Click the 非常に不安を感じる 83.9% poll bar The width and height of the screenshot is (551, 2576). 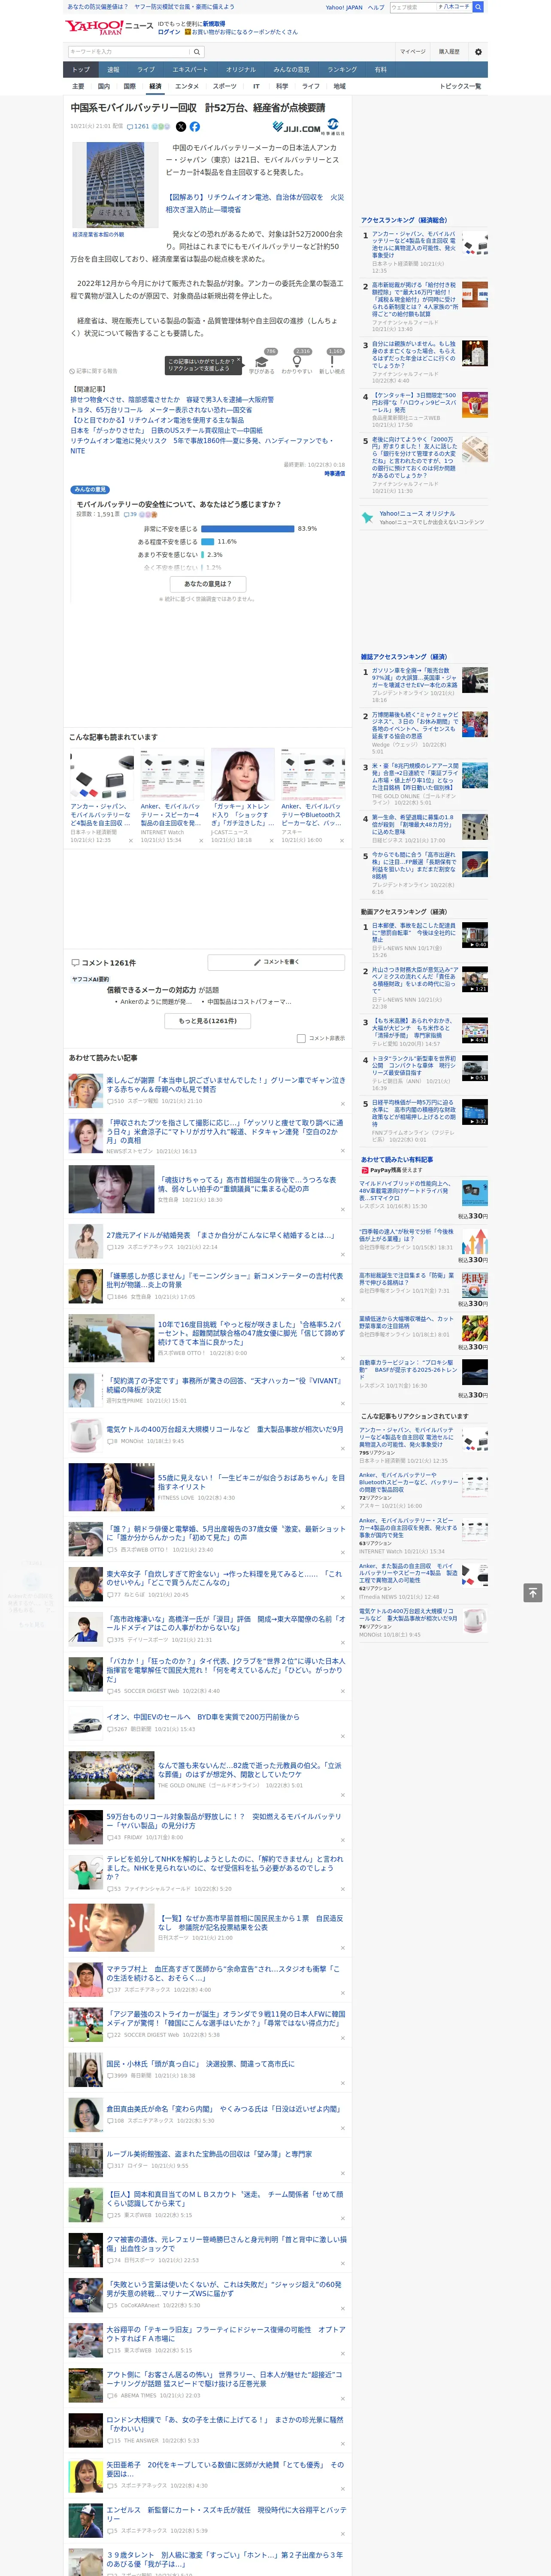click(248, 529)
